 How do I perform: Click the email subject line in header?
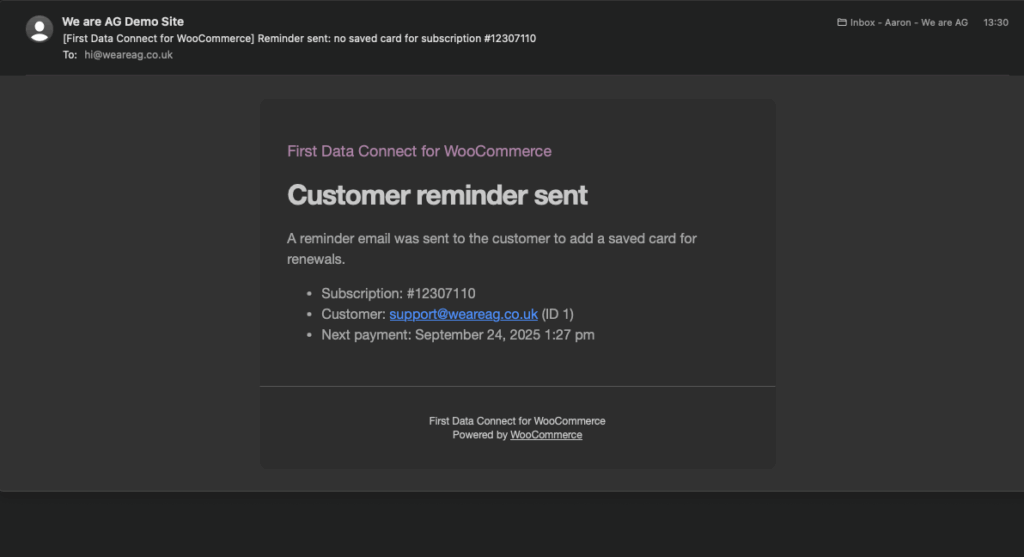(306, 38)
